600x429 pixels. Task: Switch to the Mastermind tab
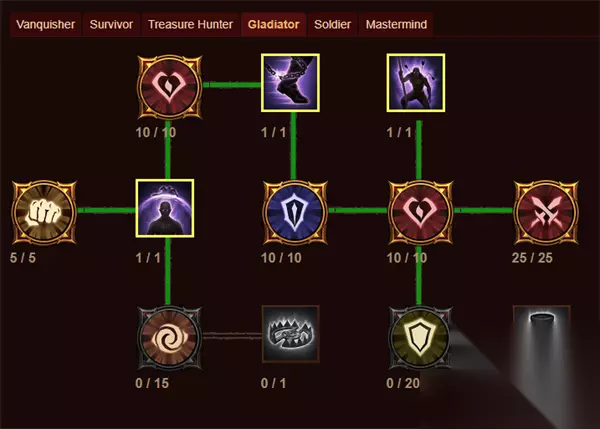pos(396,24)
